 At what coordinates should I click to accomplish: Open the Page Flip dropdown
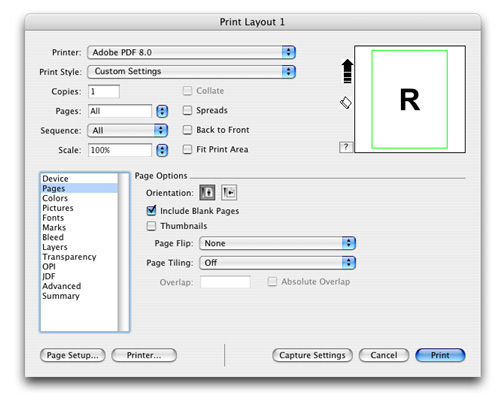pos(277,243)
